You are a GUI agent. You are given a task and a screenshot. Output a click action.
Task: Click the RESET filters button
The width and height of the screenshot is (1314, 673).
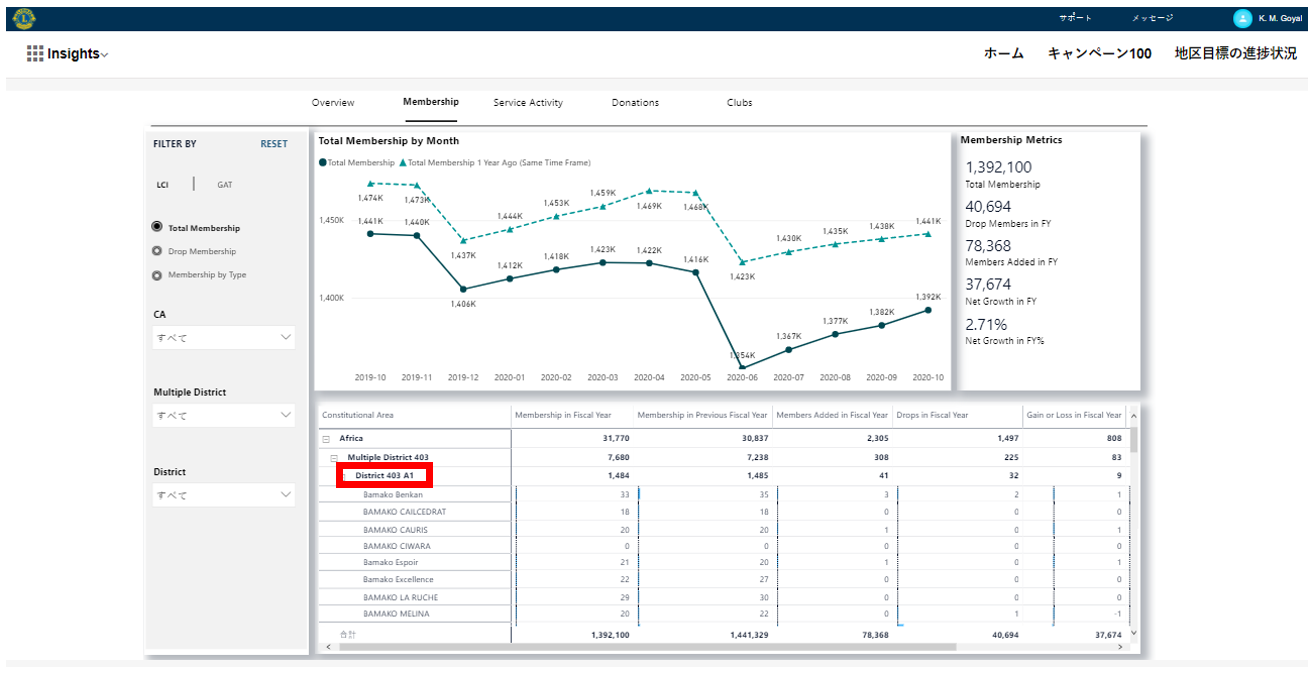click(x=273, y=144)
